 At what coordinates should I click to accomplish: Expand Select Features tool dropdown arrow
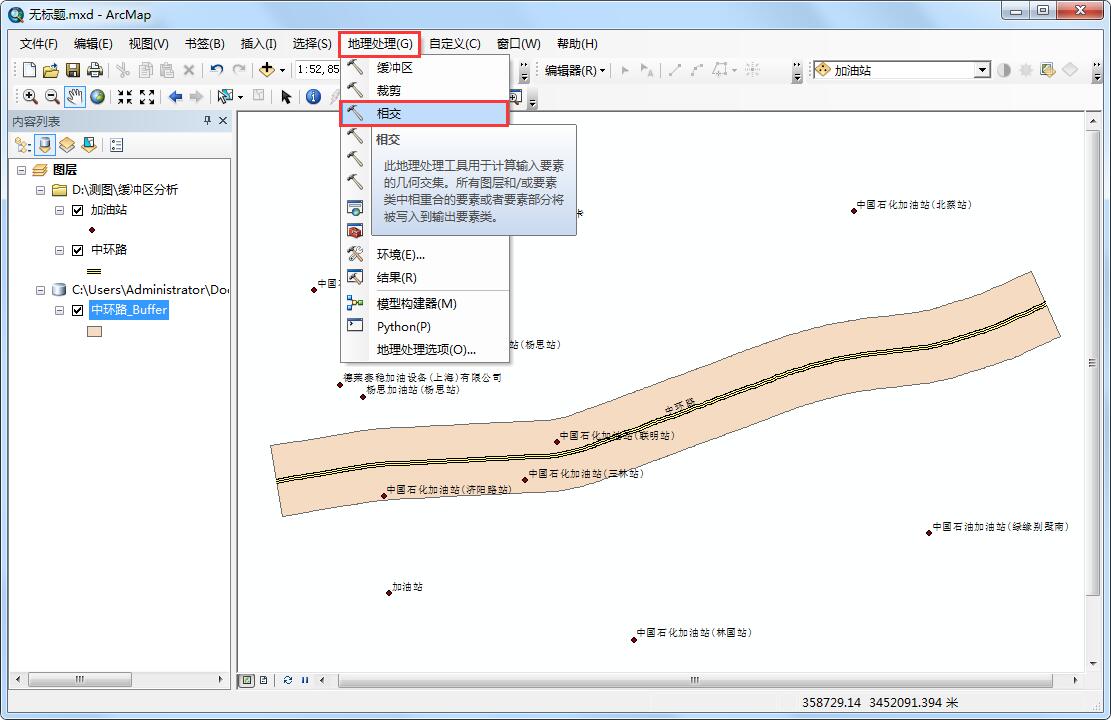pyautogui.click(x=240, y=97)
